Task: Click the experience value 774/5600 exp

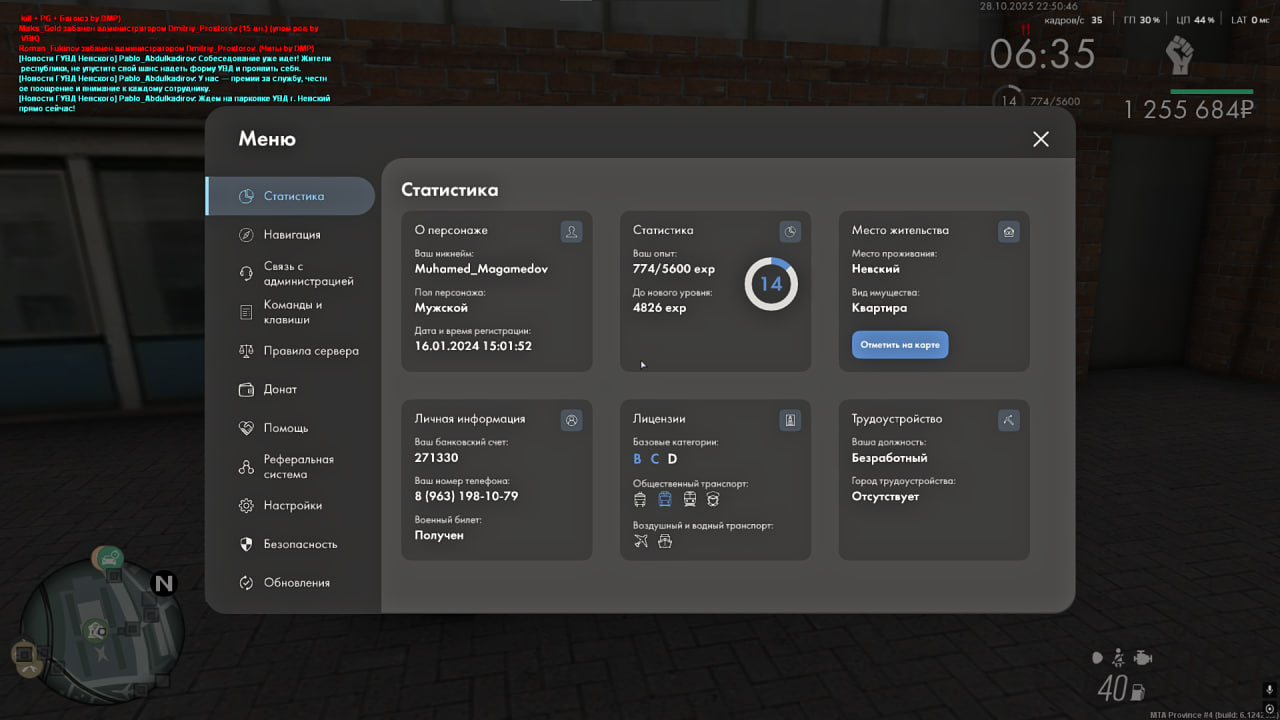Action: 674,269
